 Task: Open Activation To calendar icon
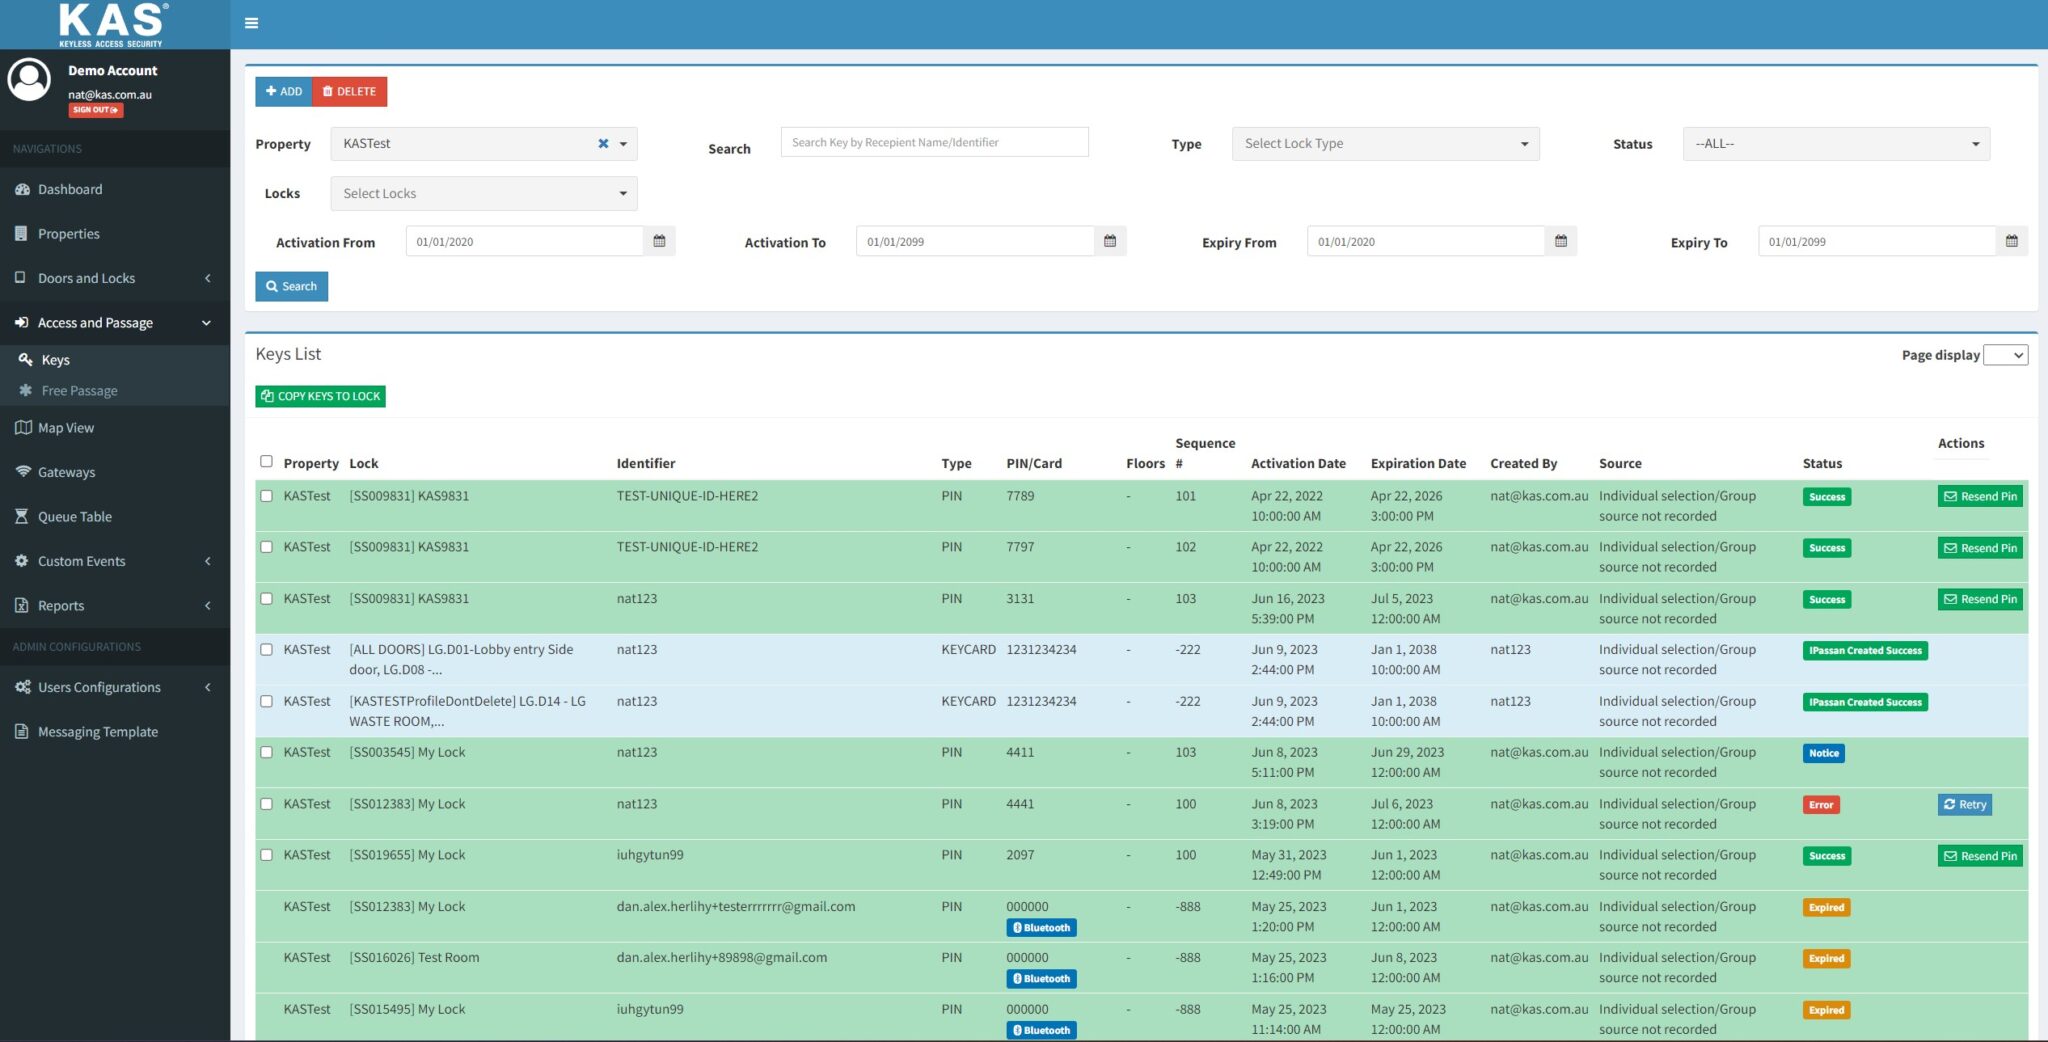tap(1110, 241)
